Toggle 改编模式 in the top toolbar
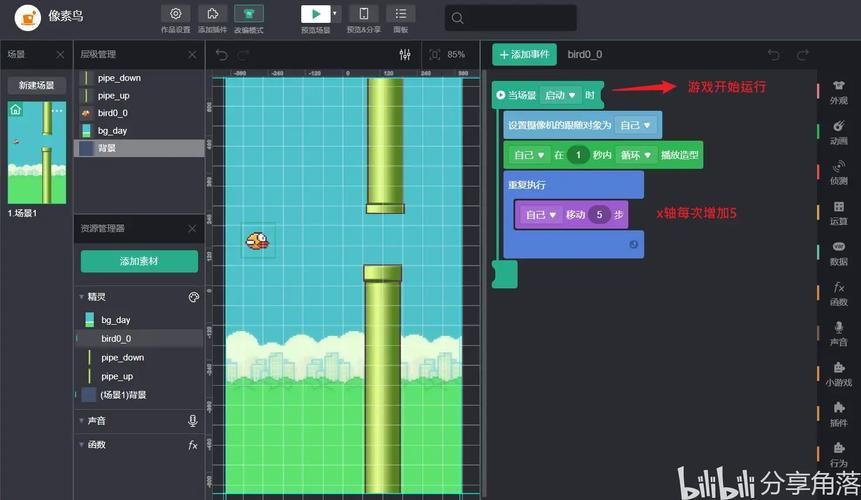This screenshot has height=500, width=861. point(249,14)
